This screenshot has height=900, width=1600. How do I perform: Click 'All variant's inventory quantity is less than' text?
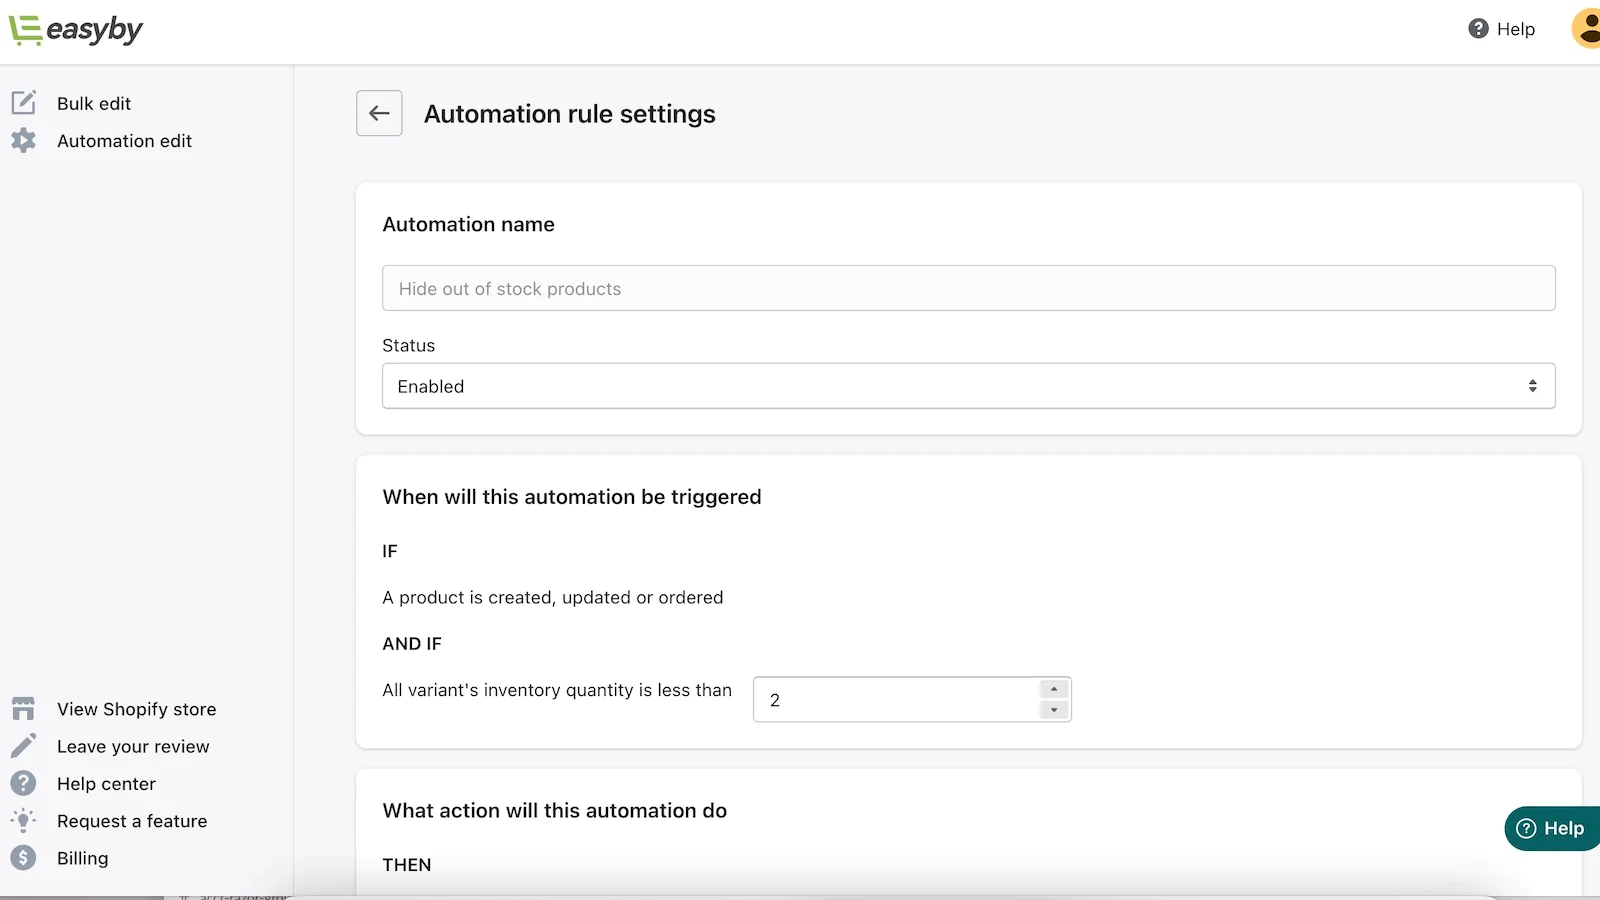(557, 690)
